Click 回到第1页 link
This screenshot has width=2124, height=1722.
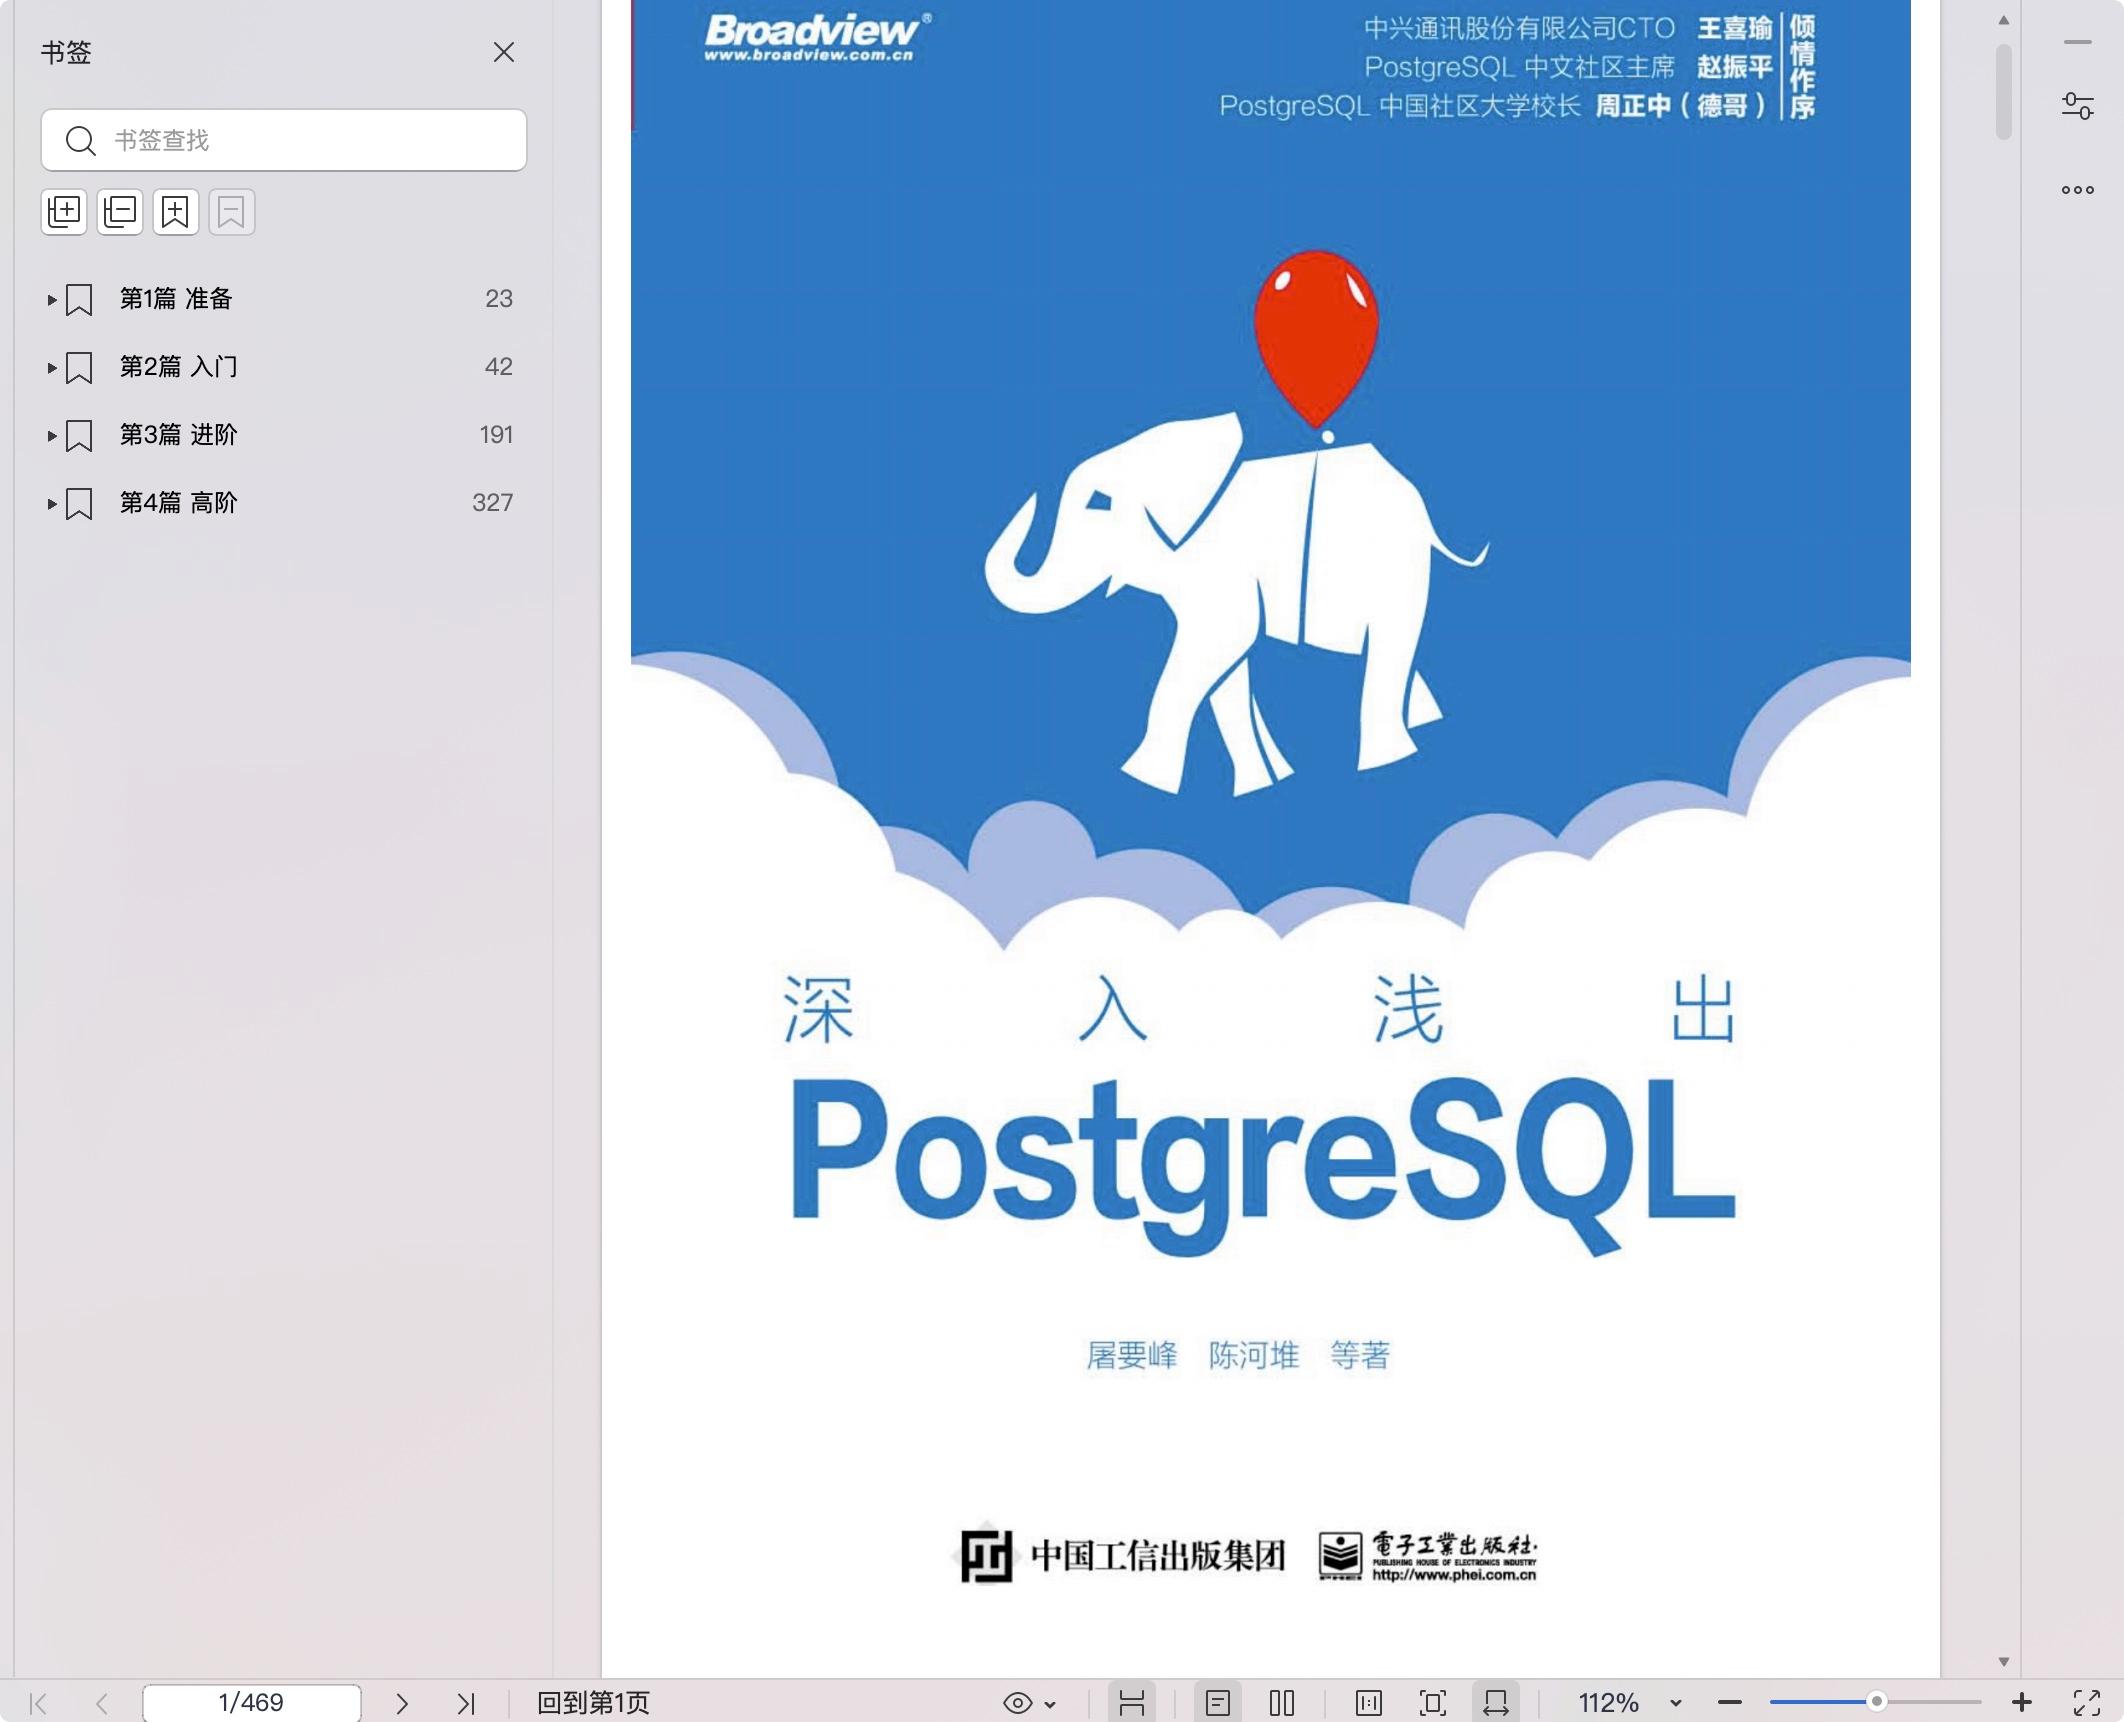pyautogui.click(x=593, y=1702)
